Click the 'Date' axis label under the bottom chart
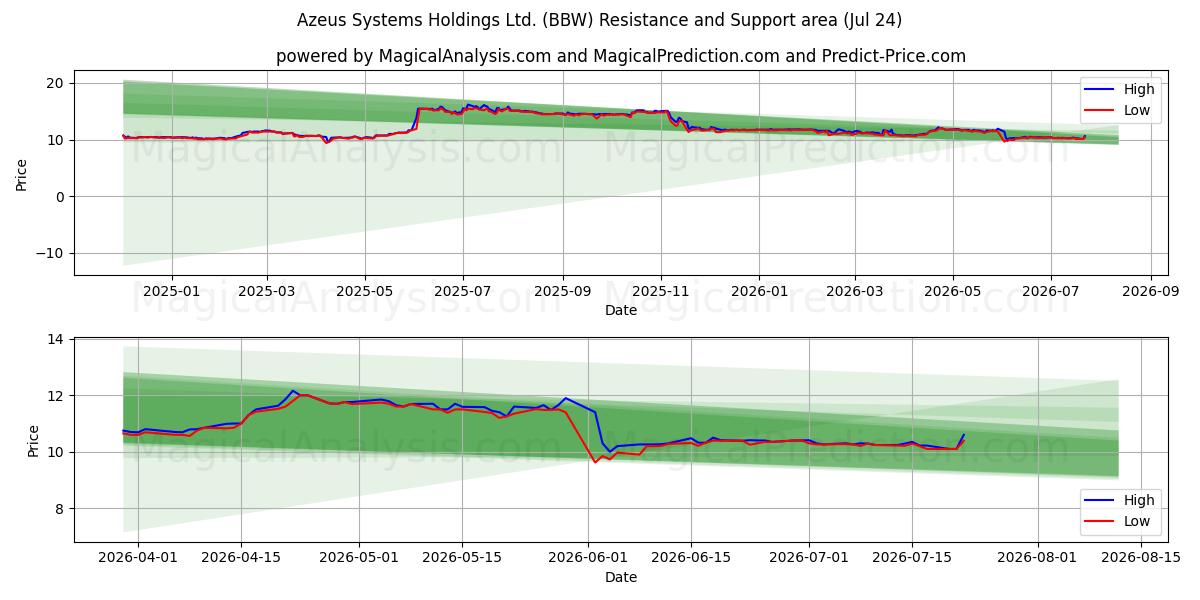Image resolution: width=1200 pixels, height=600 pixels. click(x=621, y=578)
